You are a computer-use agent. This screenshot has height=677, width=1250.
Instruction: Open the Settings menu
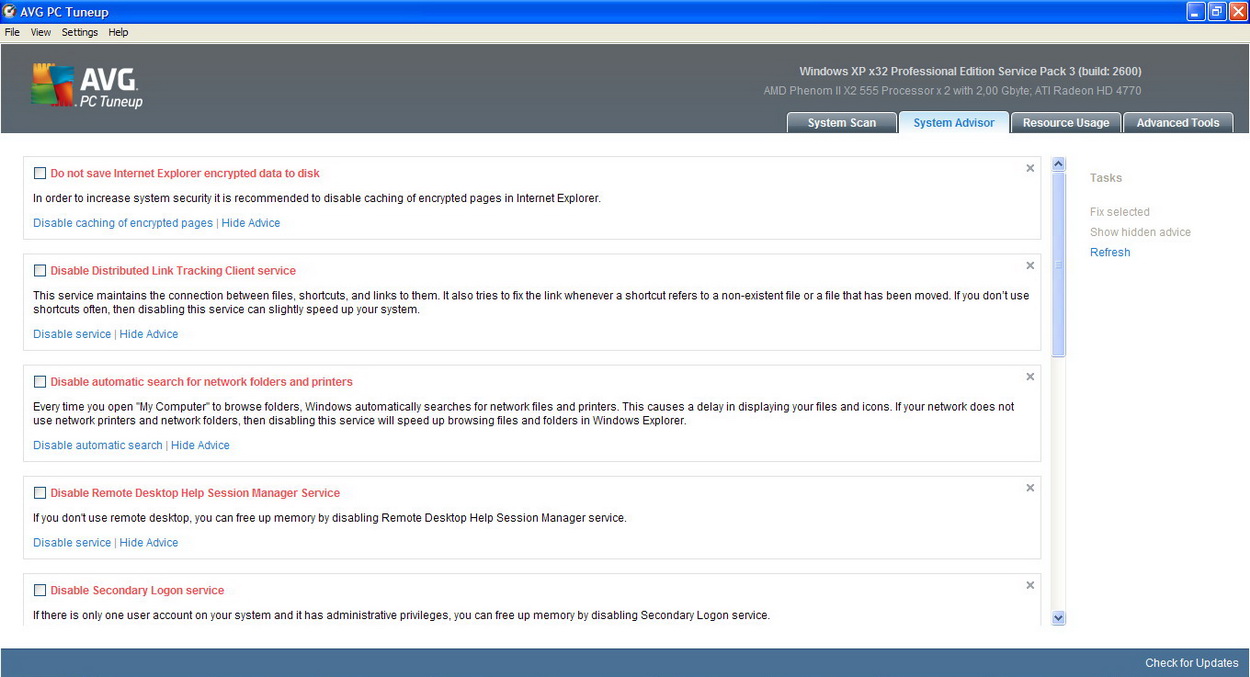point(80,32)
